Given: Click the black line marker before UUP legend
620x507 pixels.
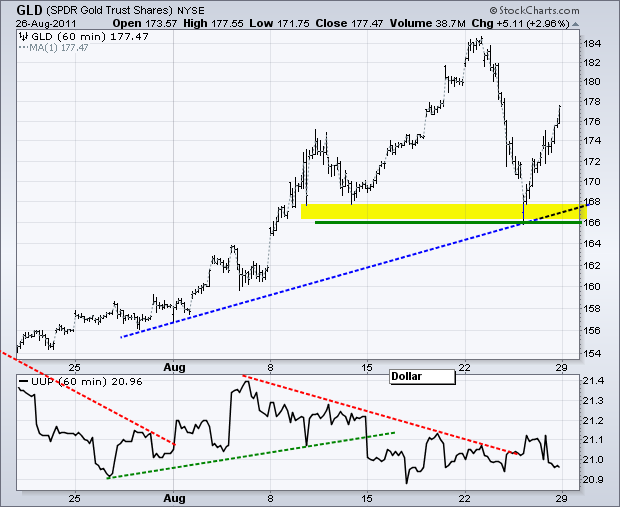Looking at the screenshot, I should coord(24,382).
